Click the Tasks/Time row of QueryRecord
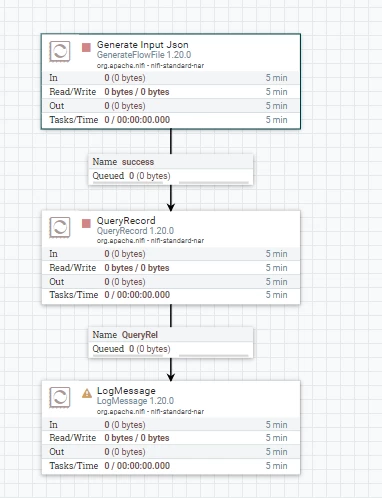The image size is (382, 498). click(x=171, y=295)
